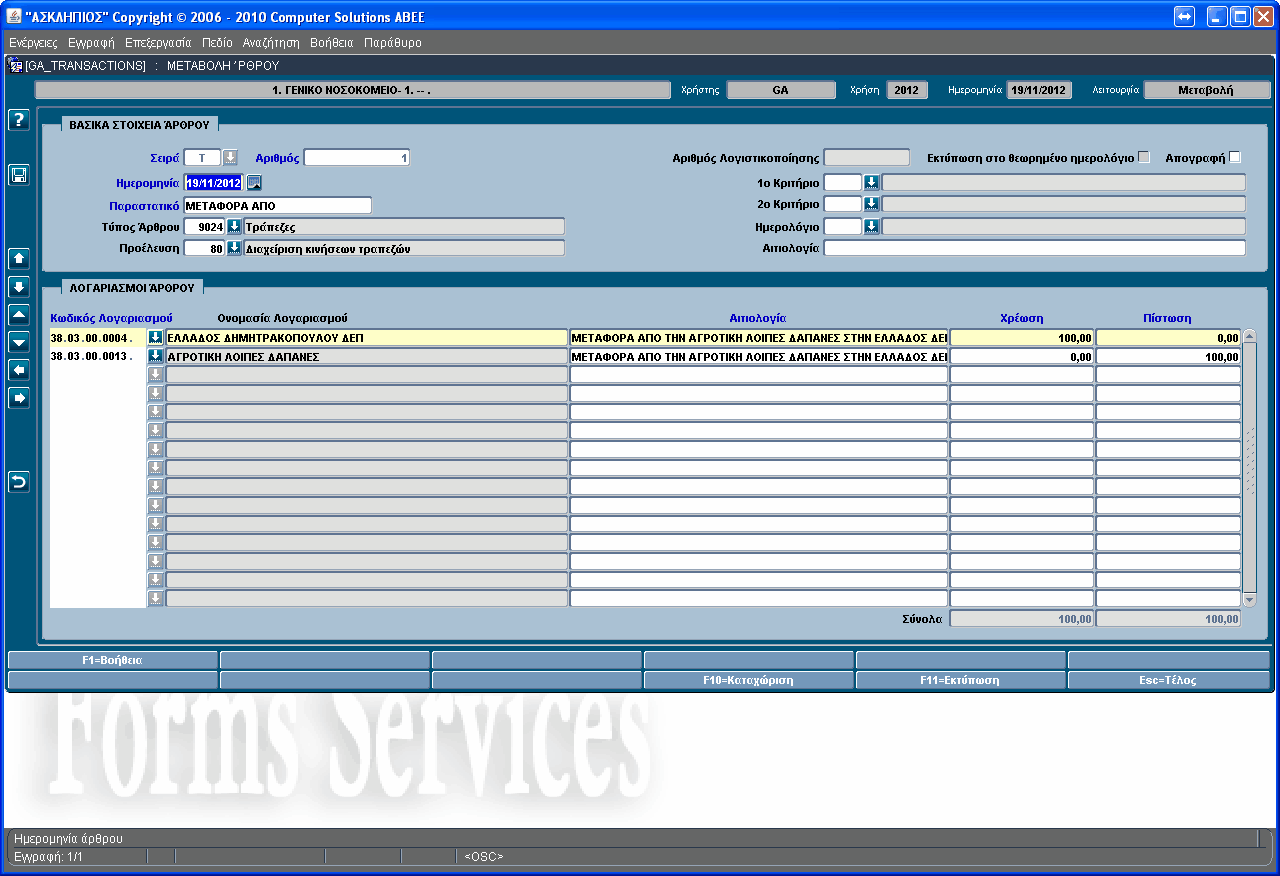Viewport: 1280px width, 876px height.
Task: Click the undo return arrow icon
Action: pyautogui.click(x=18, y=482)
